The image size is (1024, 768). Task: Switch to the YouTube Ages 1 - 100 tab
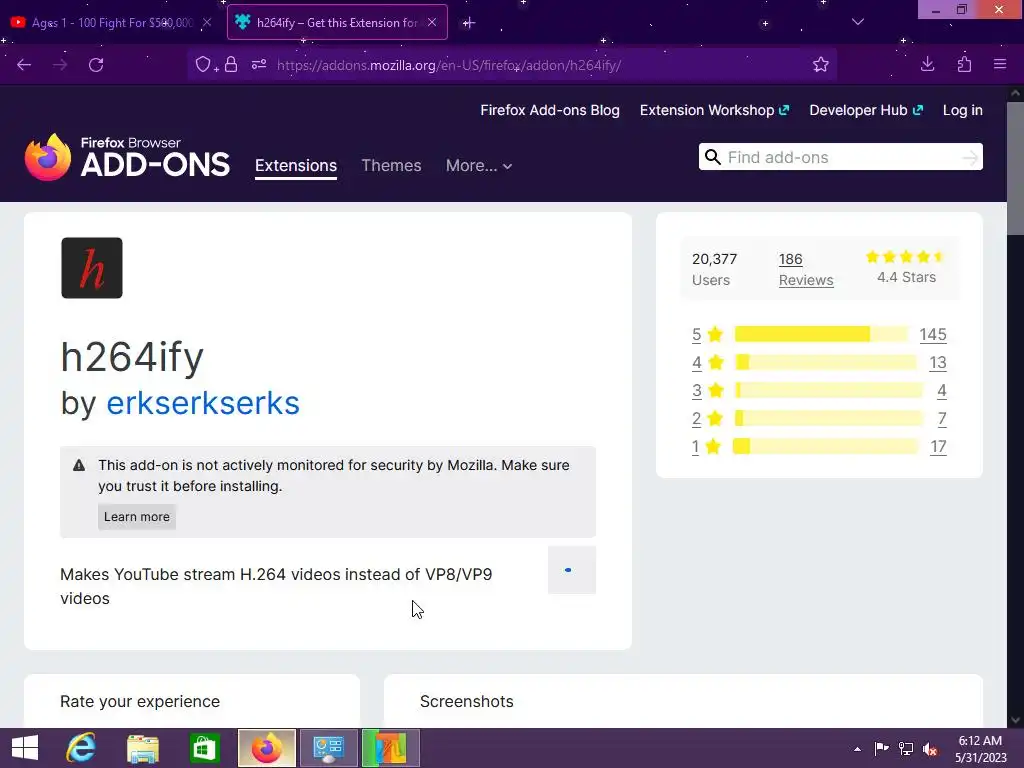[x=111, y=22]
